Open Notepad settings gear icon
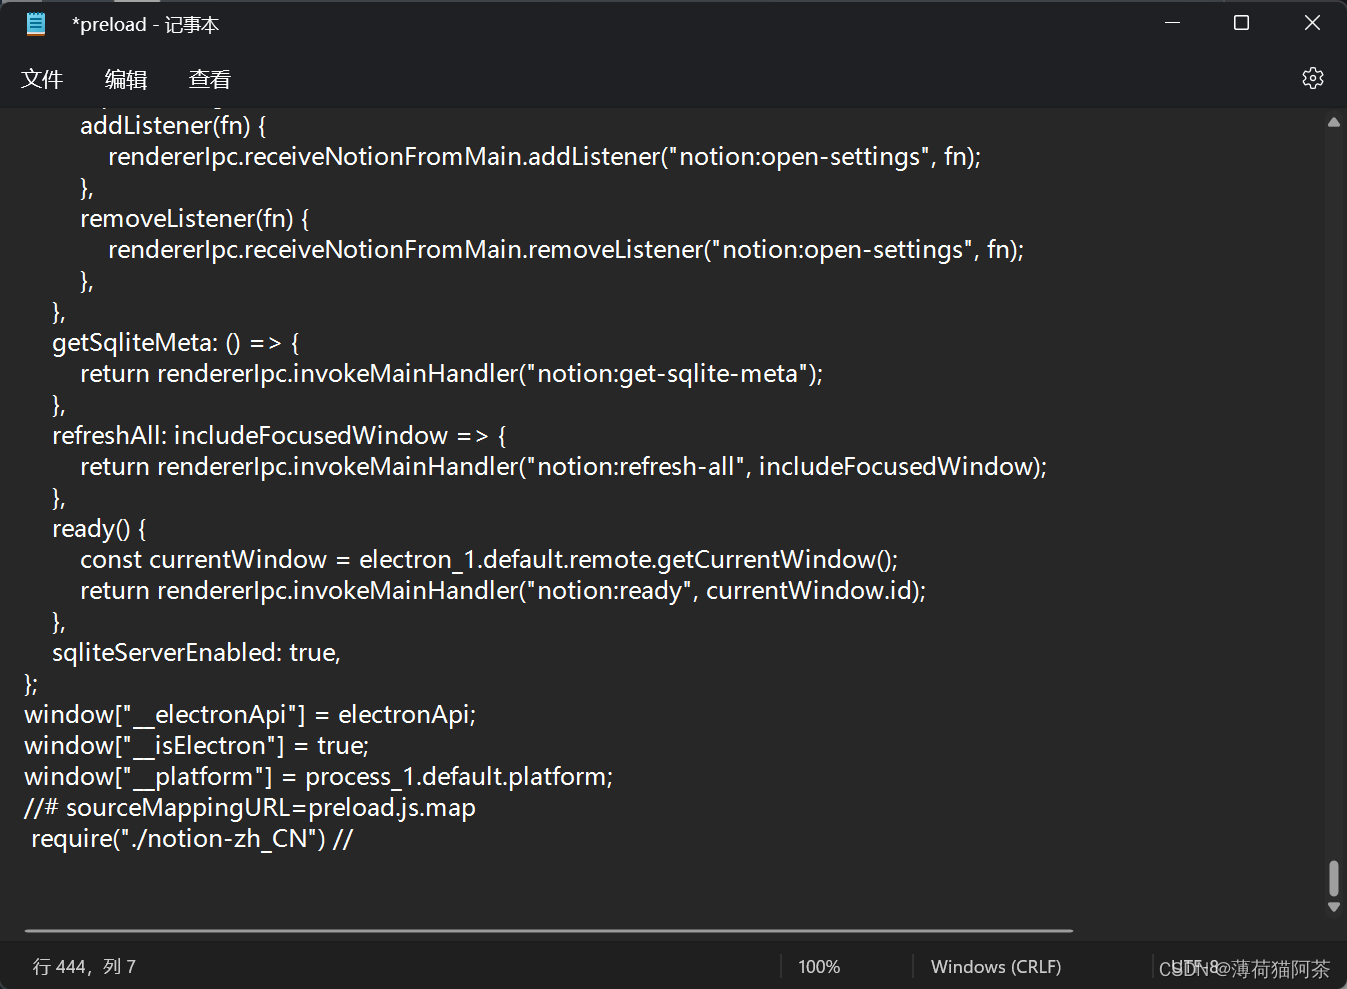This screenshot has height=989, width=1347. click(1313, 78)
